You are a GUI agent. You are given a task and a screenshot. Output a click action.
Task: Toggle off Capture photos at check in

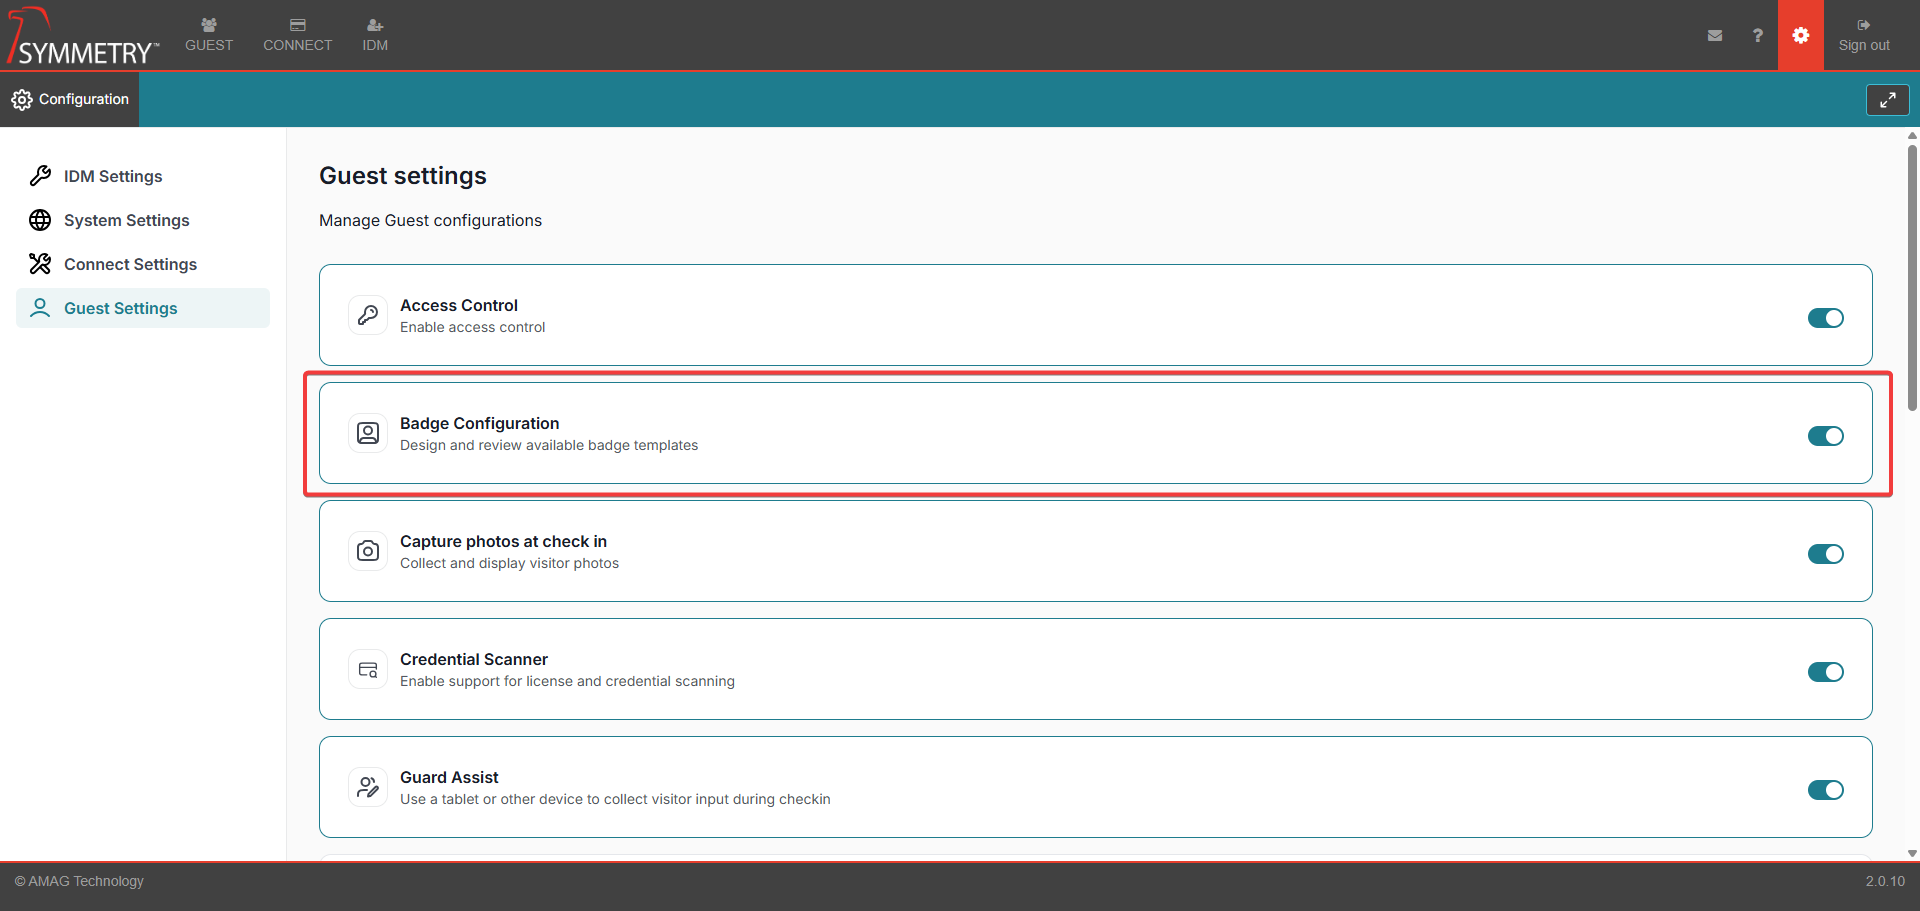click(1825, 554)
